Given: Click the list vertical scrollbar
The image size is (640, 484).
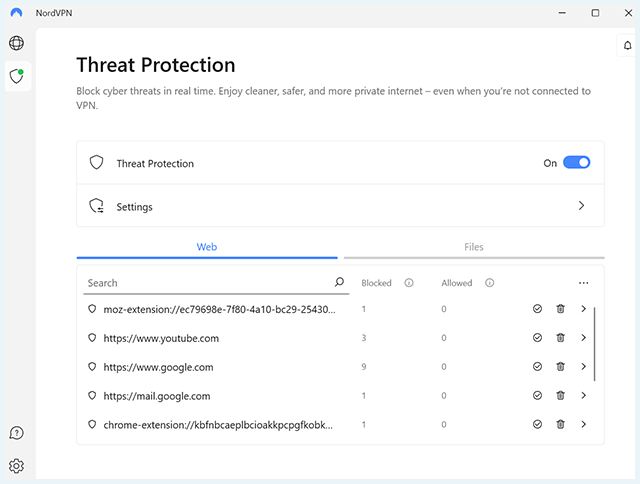Looking at the screenshot, I should (x=594, y=344).
